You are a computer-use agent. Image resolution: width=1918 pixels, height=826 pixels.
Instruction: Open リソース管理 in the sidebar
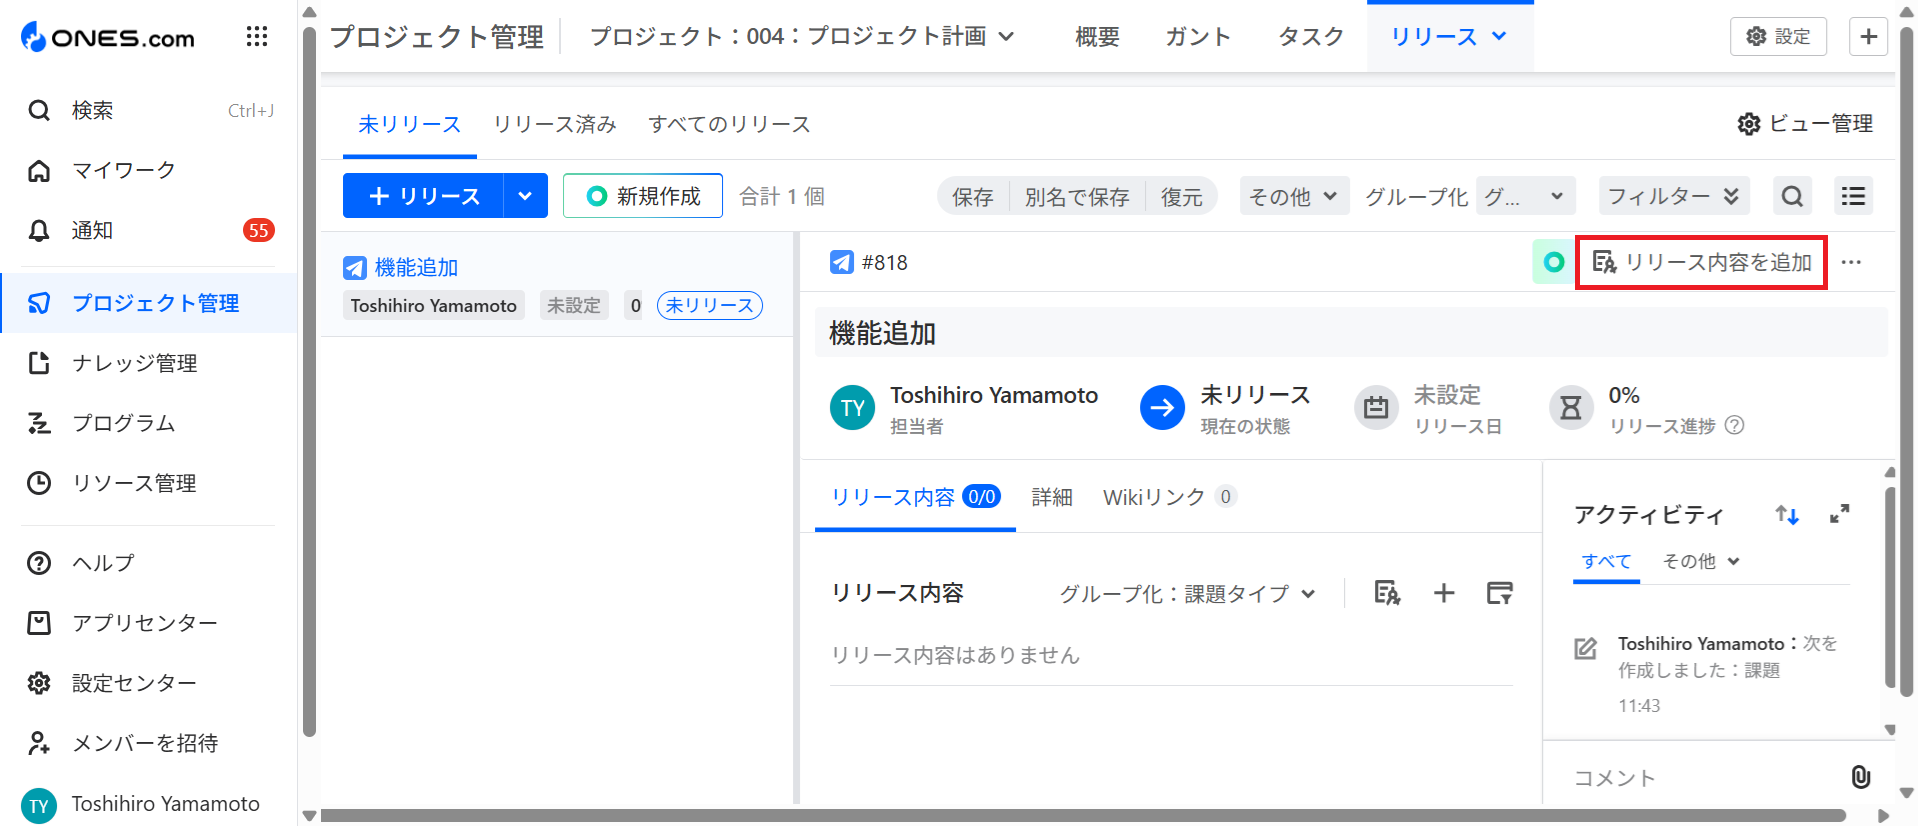coord(150,483)
